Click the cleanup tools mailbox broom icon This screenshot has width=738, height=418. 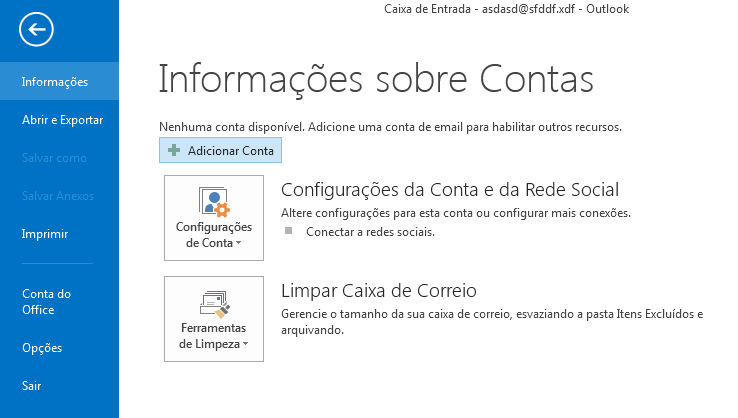[x=214, y=304]
